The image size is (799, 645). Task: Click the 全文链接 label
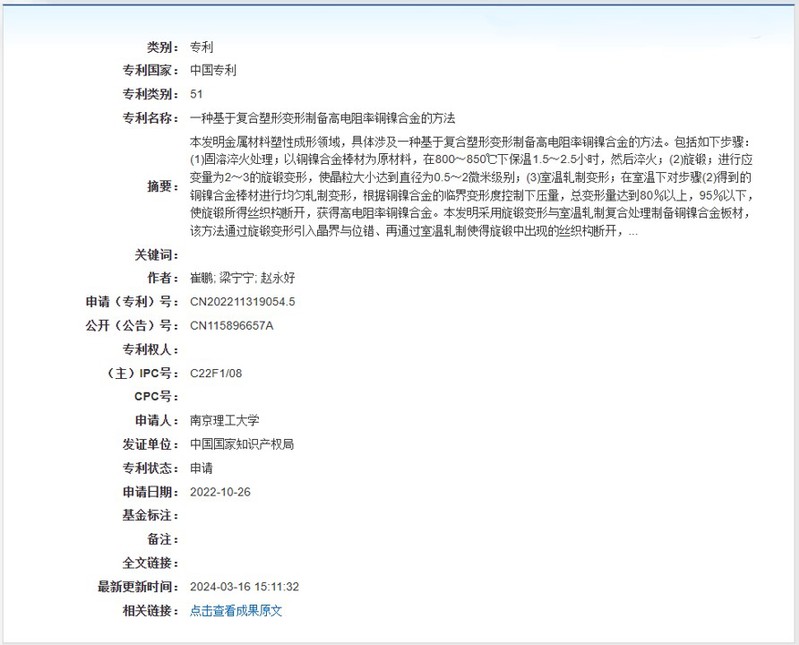(x=151, y=563)
